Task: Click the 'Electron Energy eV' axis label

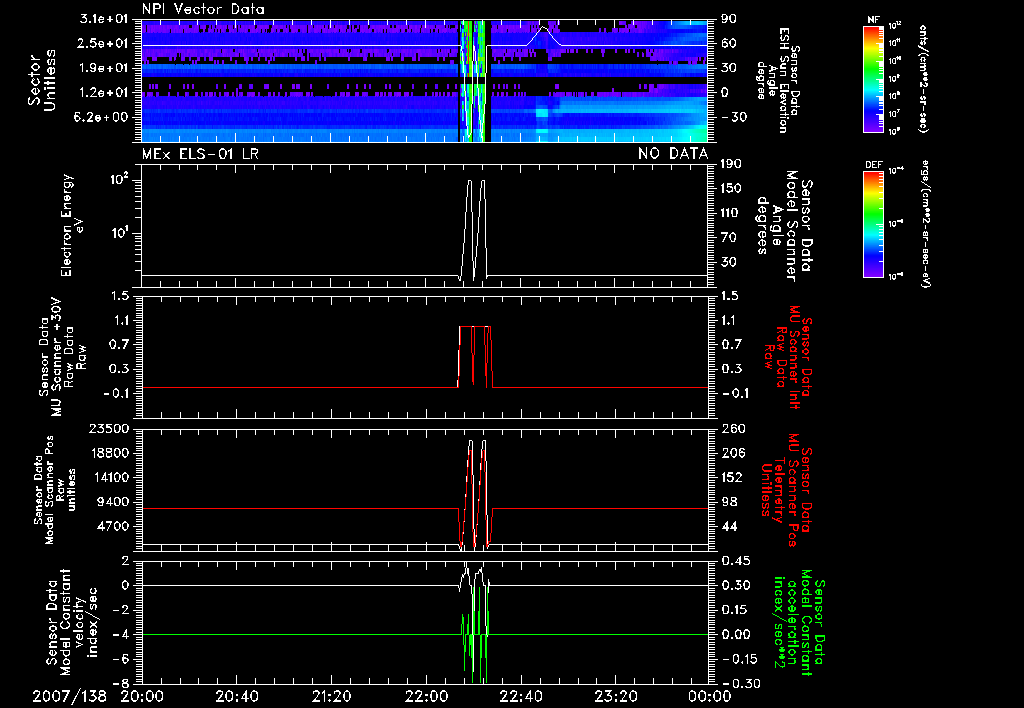Action: pyautogui.click(x=73, y=225)
